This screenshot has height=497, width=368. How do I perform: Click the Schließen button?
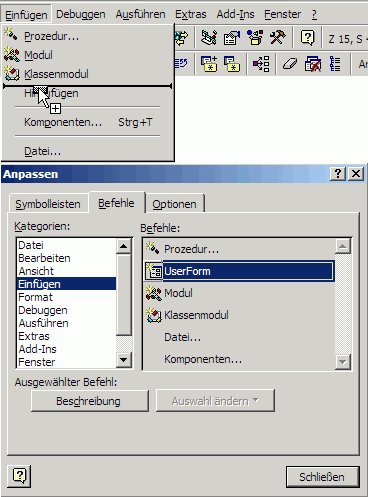[x=322, y=477]
